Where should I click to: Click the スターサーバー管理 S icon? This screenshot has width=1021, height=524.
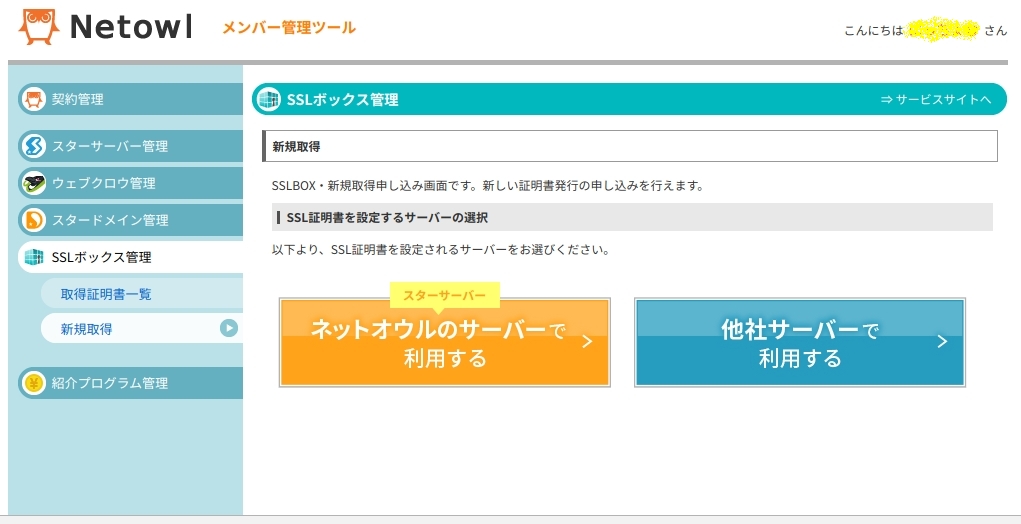pyautogui.click(x=33, y=146)
